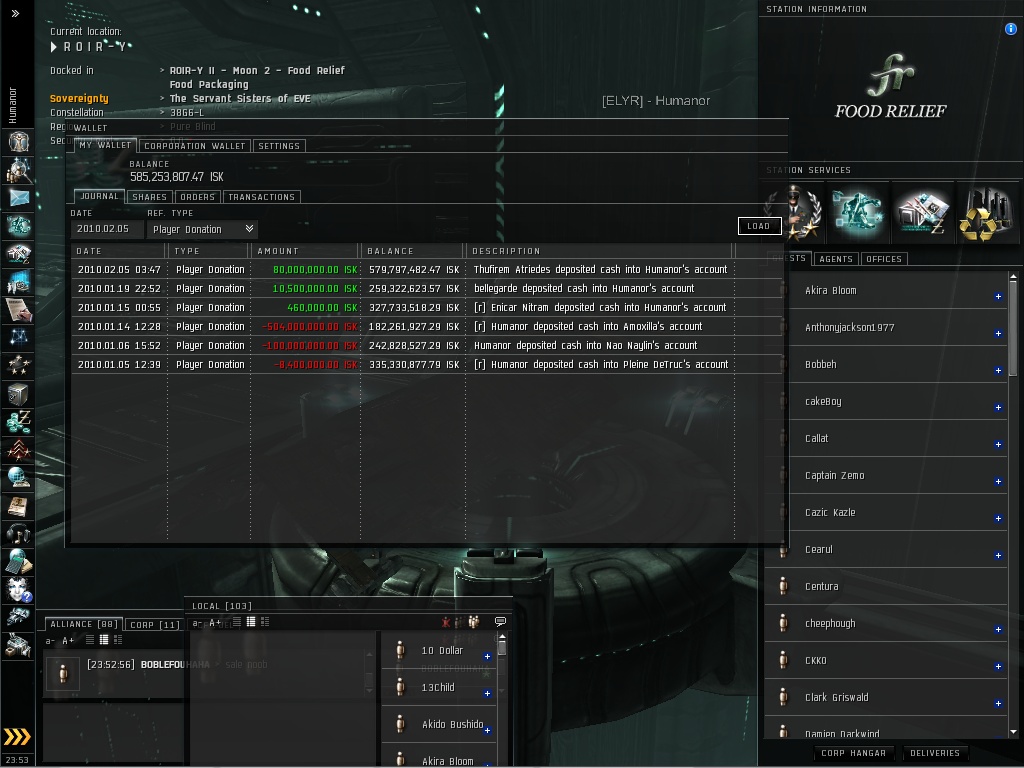Open the Ship hangar sidebar icon

click(x=18, y=617)
